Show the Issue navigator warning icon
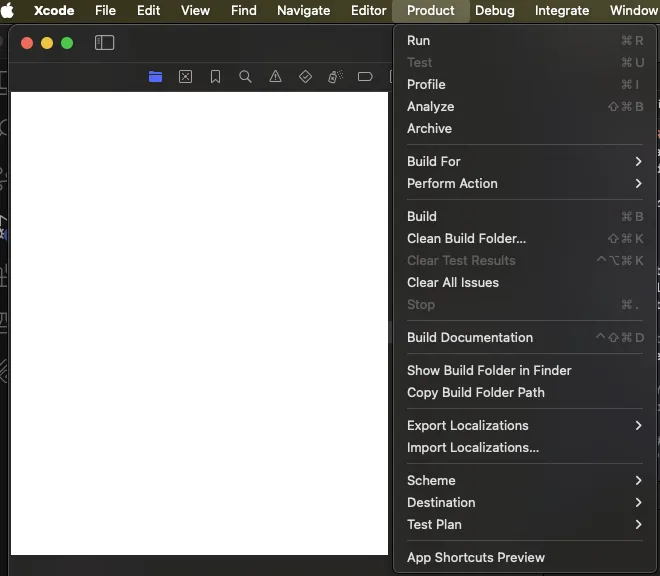The height and width of the screenshot is (576, 660). click(x=275, y=77)
